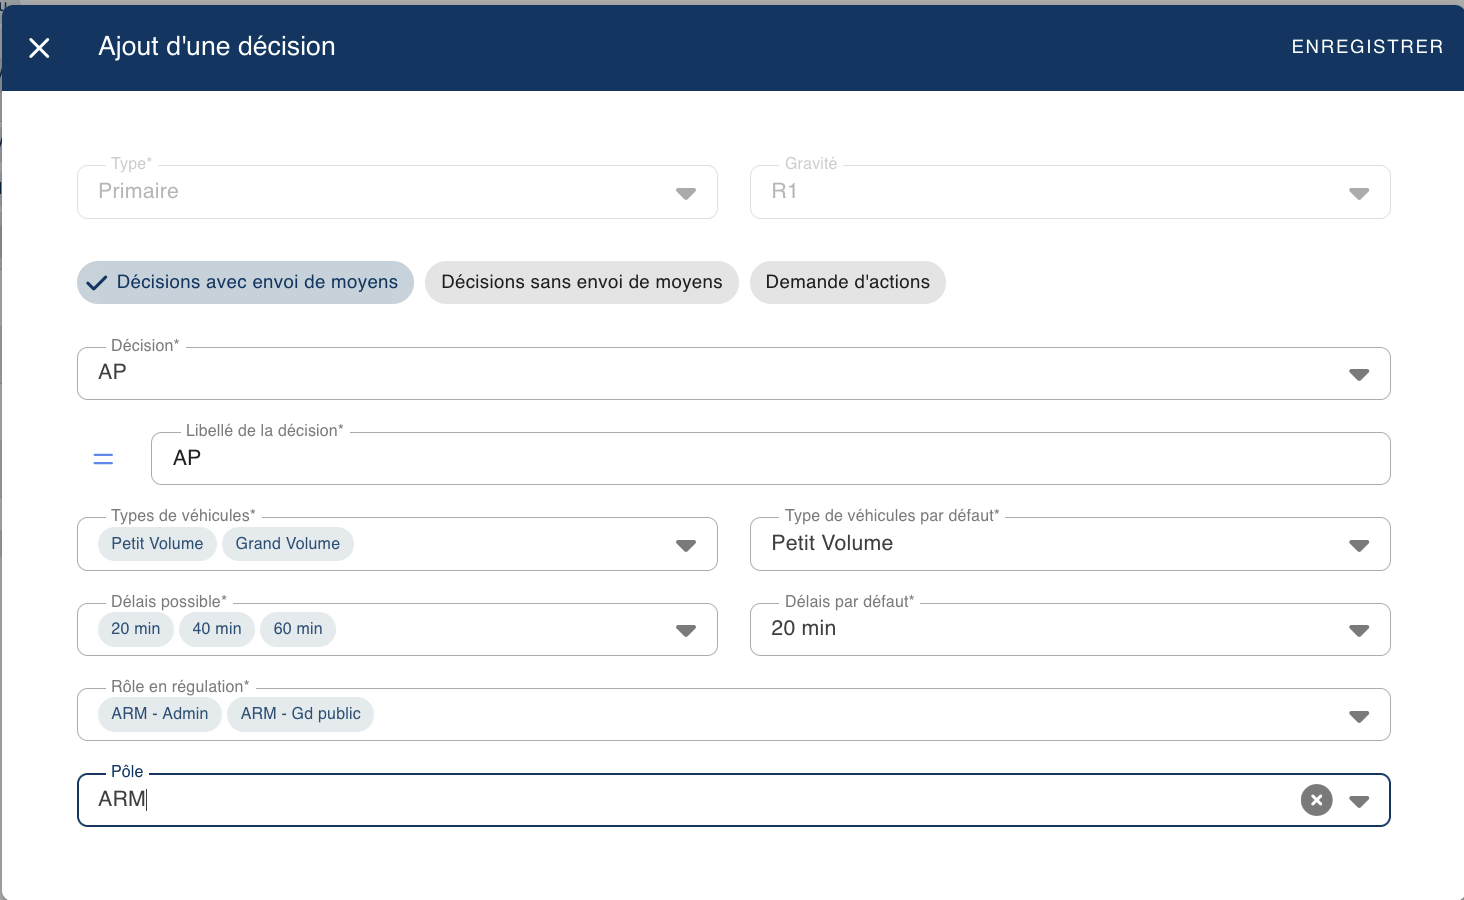Click the 40 min delay chip
Image resolution: width=1464 pixels, height=900 pixels.
(217, 629)
